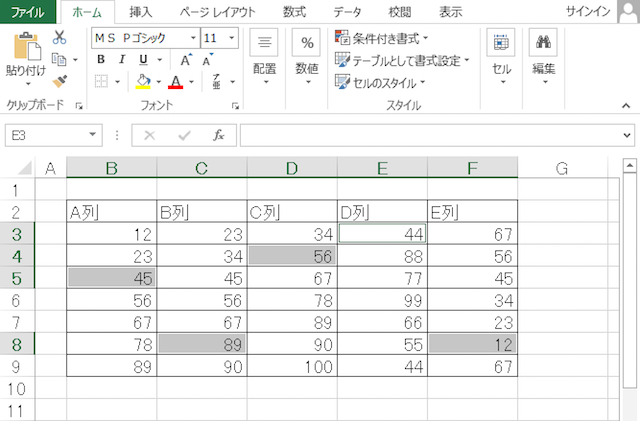Click into the formula bar input

[x=431, y=135]
